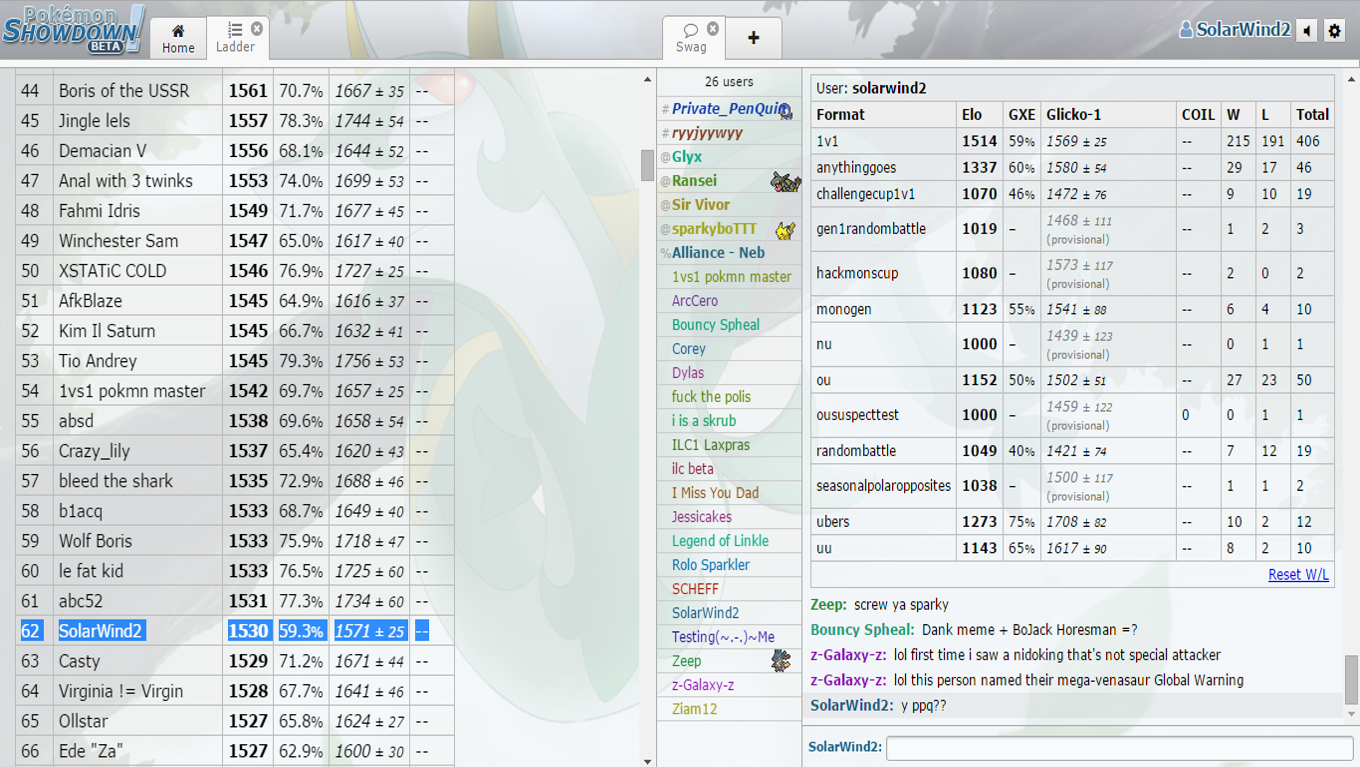This screenshot has height=767, width=1360.
Task: Click ladder name XSTATiC COLD
Action: [x=112, y=271]
